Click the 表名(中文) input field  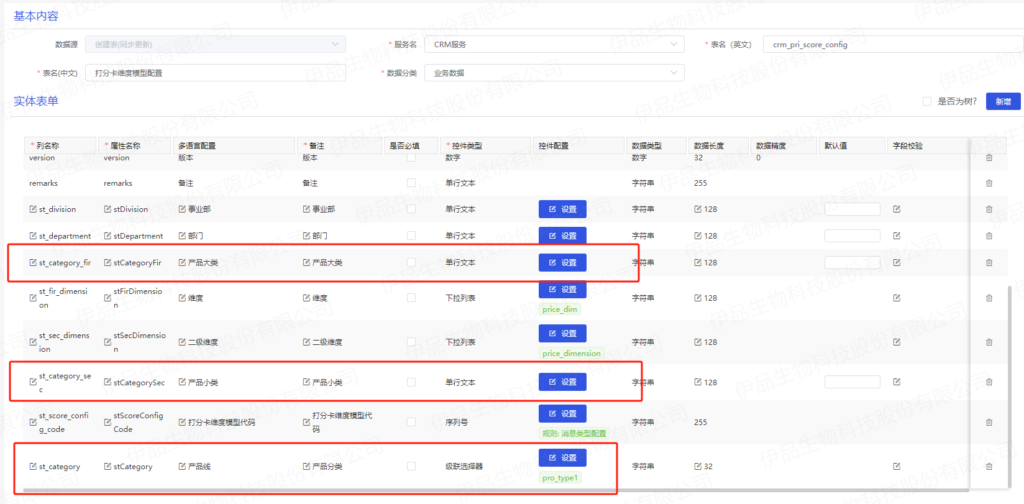pyautogui.click(x=216, y=73)
